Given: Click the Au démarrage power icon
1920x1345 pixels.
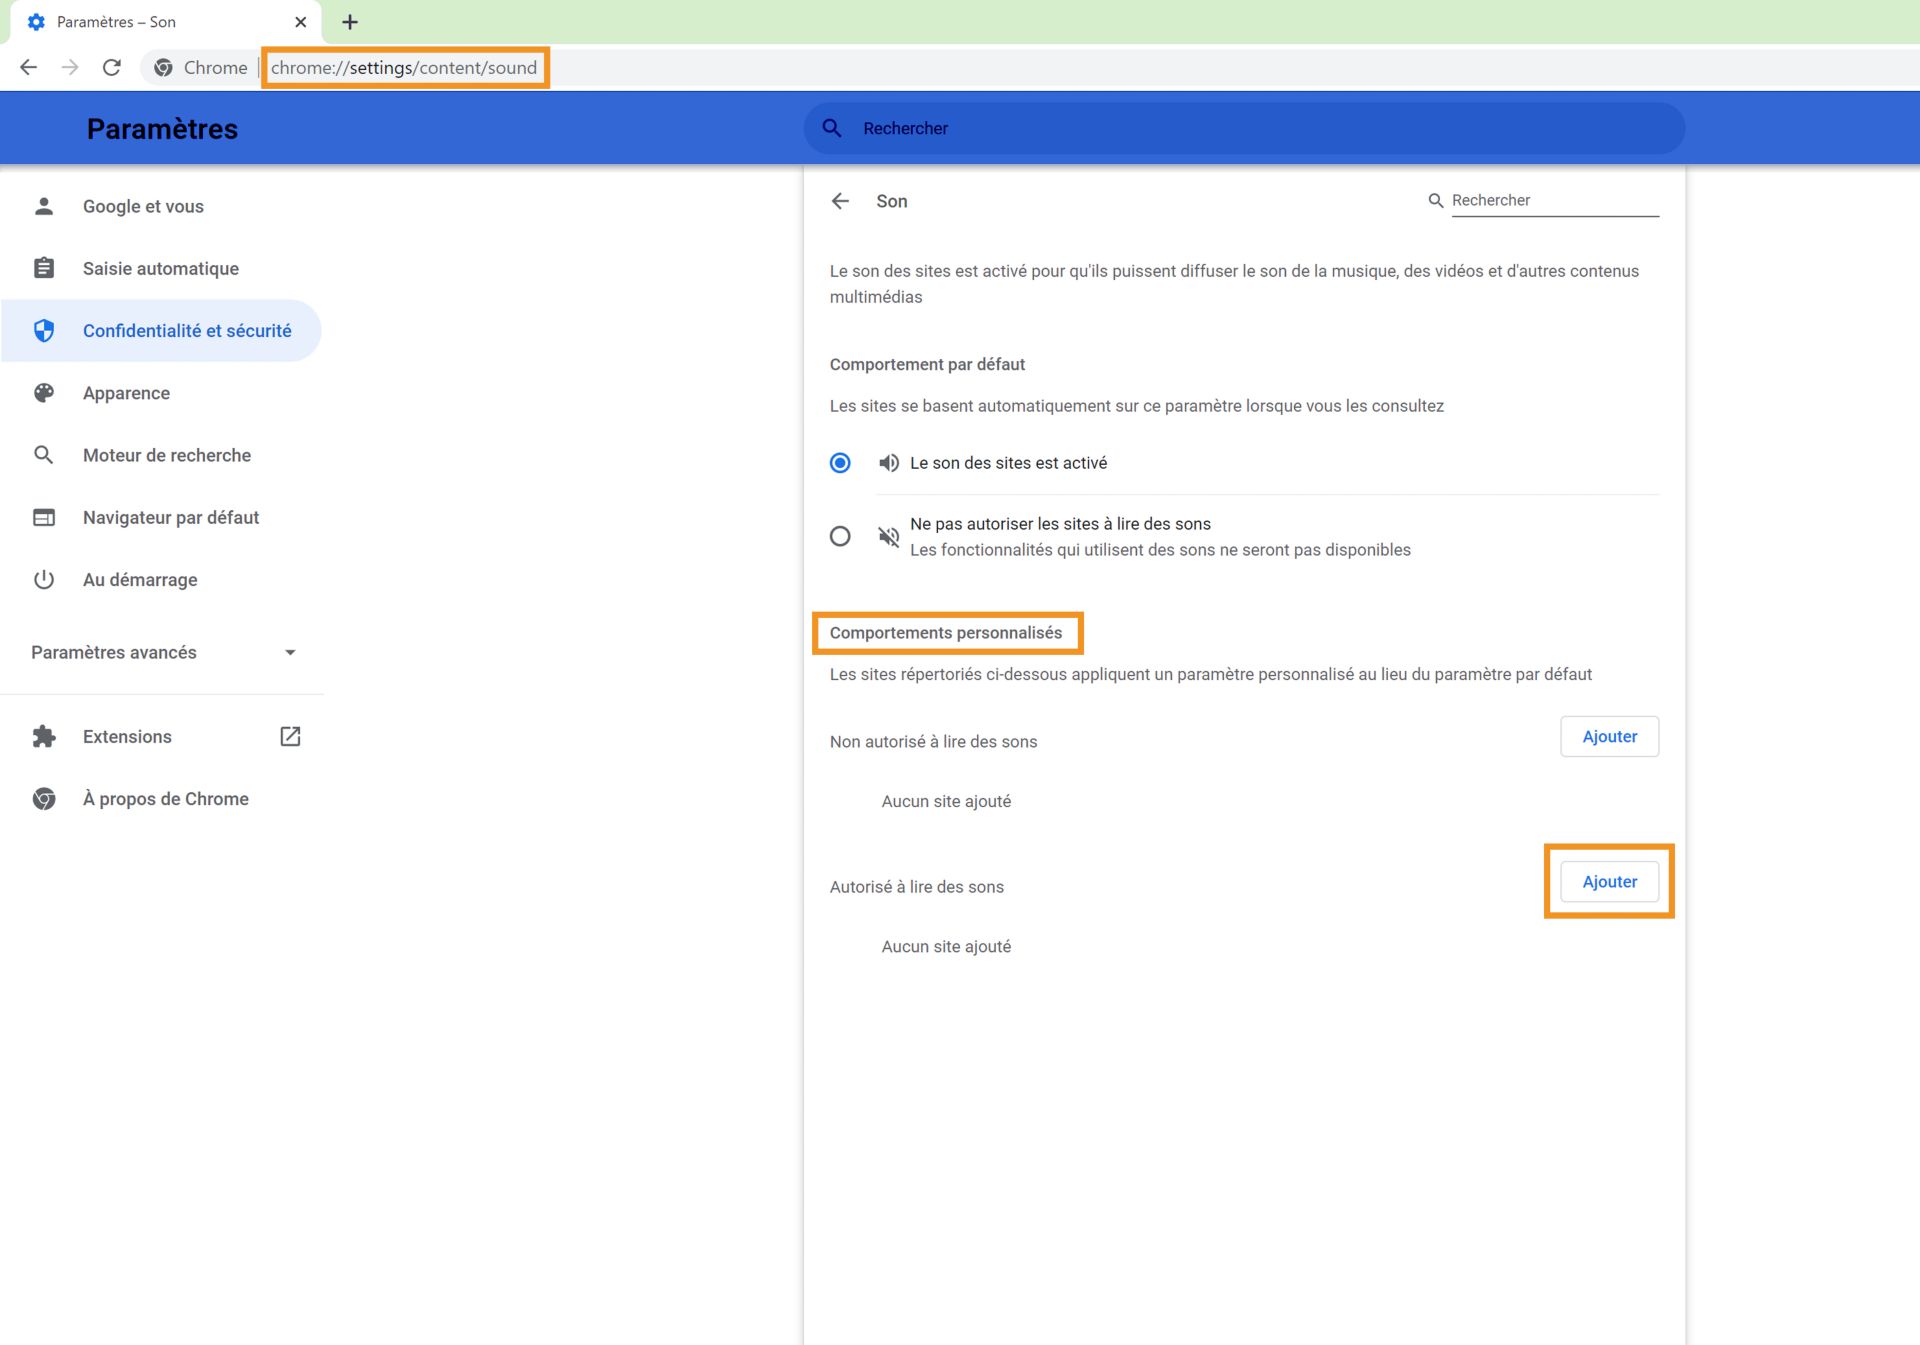Looking at the screenshot, I should 44,579.
